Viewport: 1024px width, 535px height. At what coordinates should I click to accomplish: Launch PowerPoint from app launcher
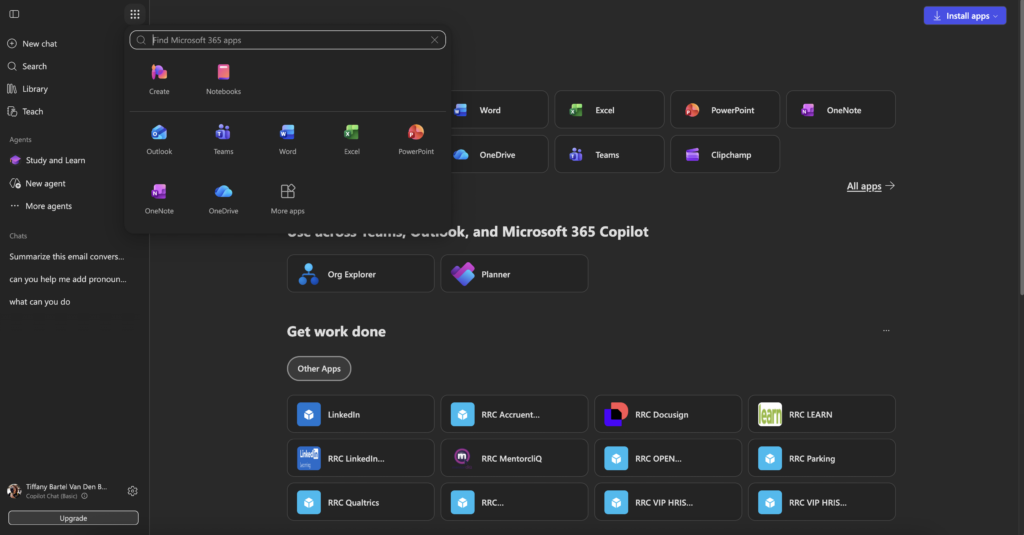coord(416,139)
